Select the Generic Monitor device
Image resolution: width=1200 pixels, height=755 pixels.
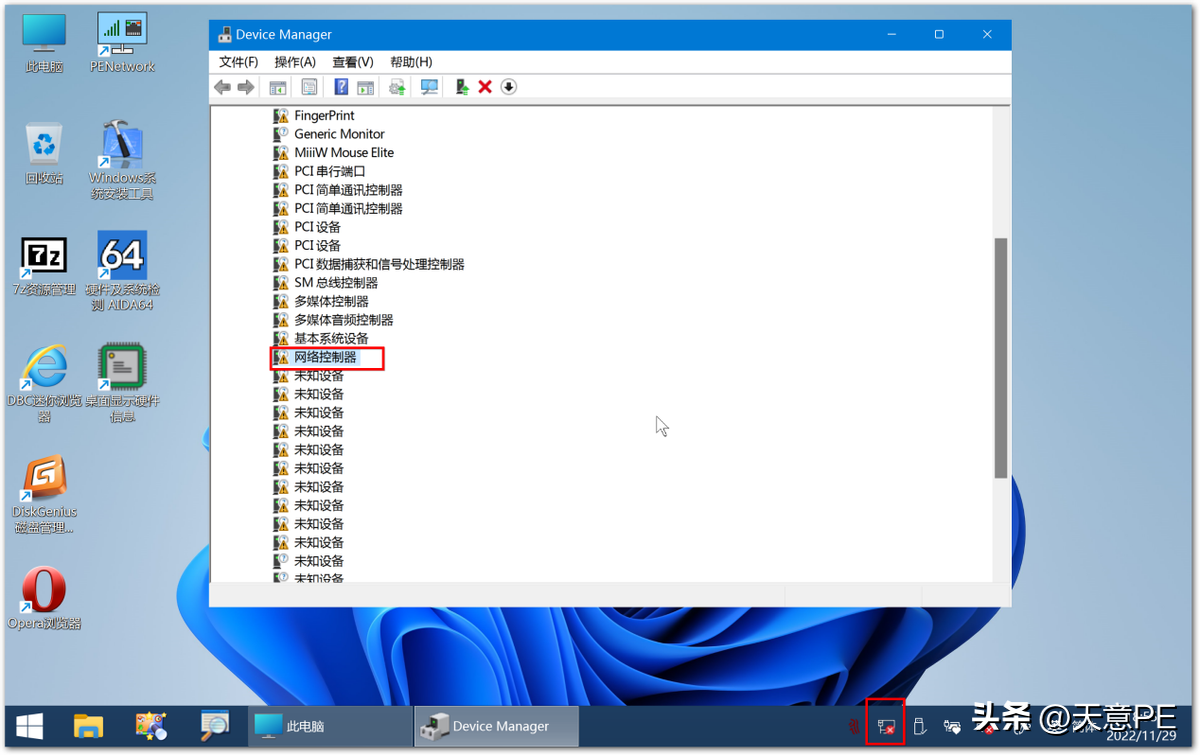339,134
